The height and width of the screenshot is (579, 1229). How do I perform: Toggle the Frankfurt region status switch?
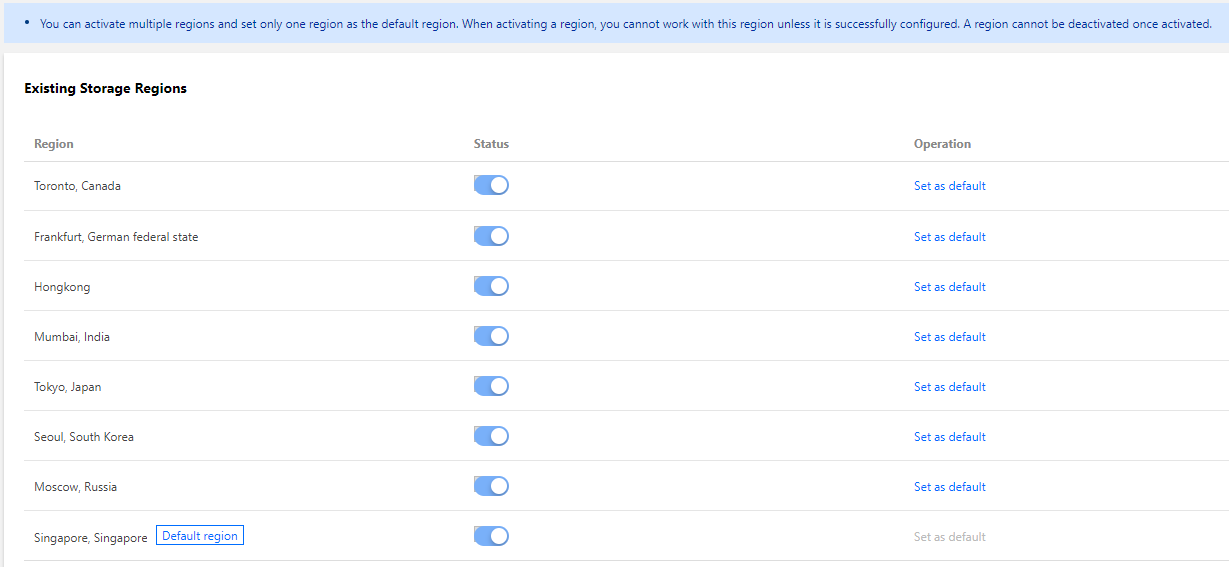[x=491, y=236]
